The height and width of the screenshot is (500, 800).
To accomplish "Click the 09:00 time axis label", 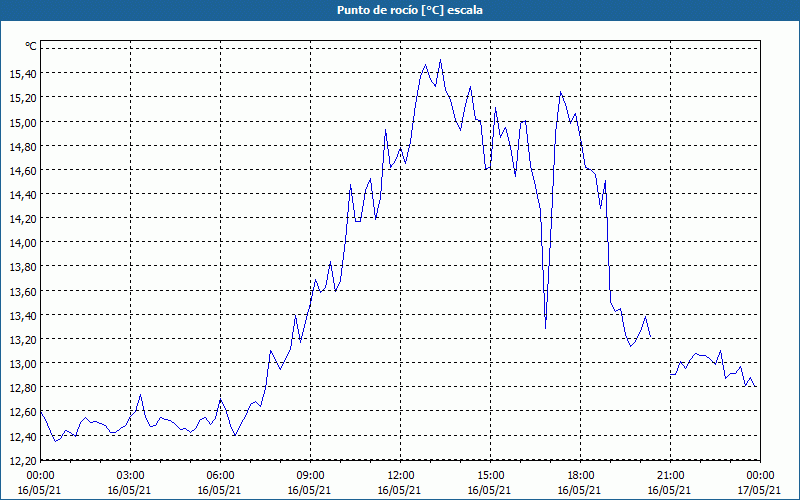I will coord(310,476).
